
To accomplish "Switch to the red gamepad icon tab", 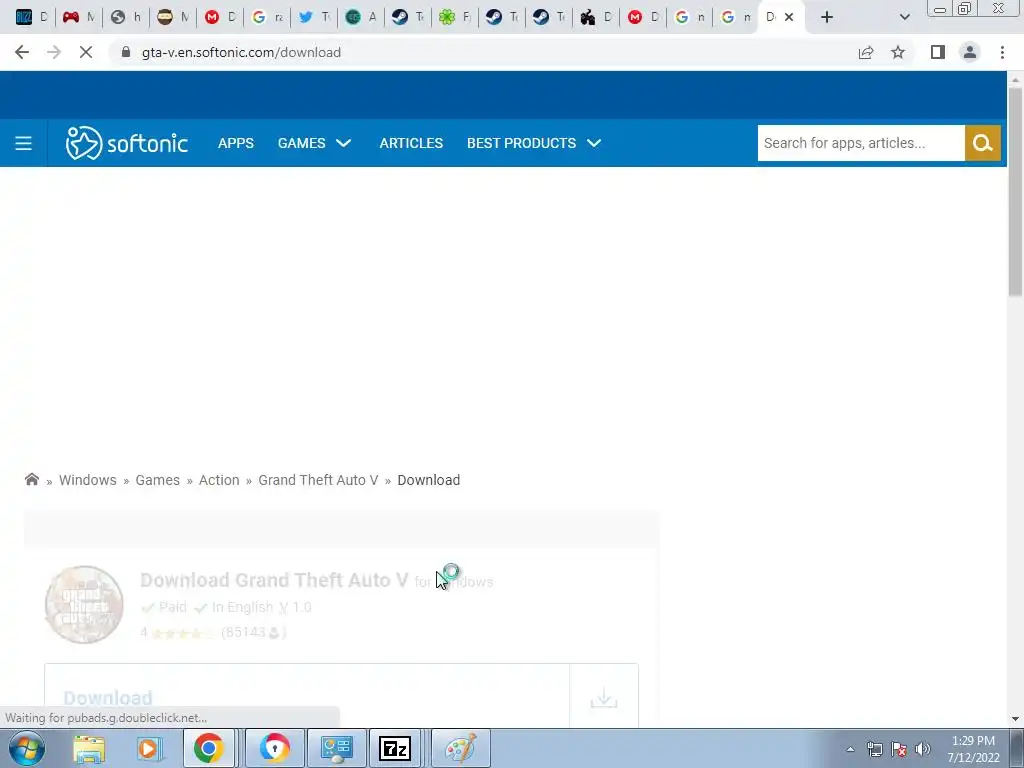I will 79,17.
